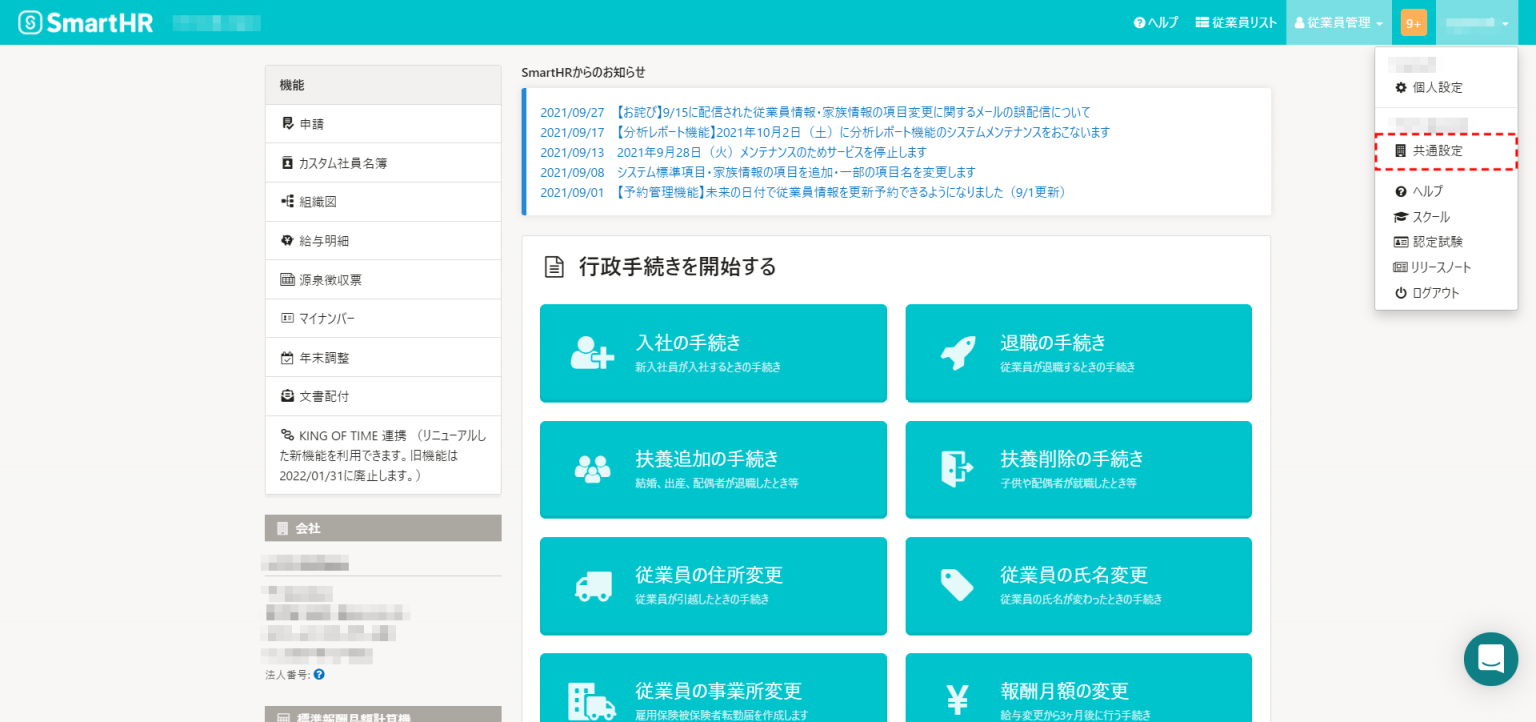Select the カスタム社員名簿 icon
This screenshot has height=722, width=1536.
[287, 162]
